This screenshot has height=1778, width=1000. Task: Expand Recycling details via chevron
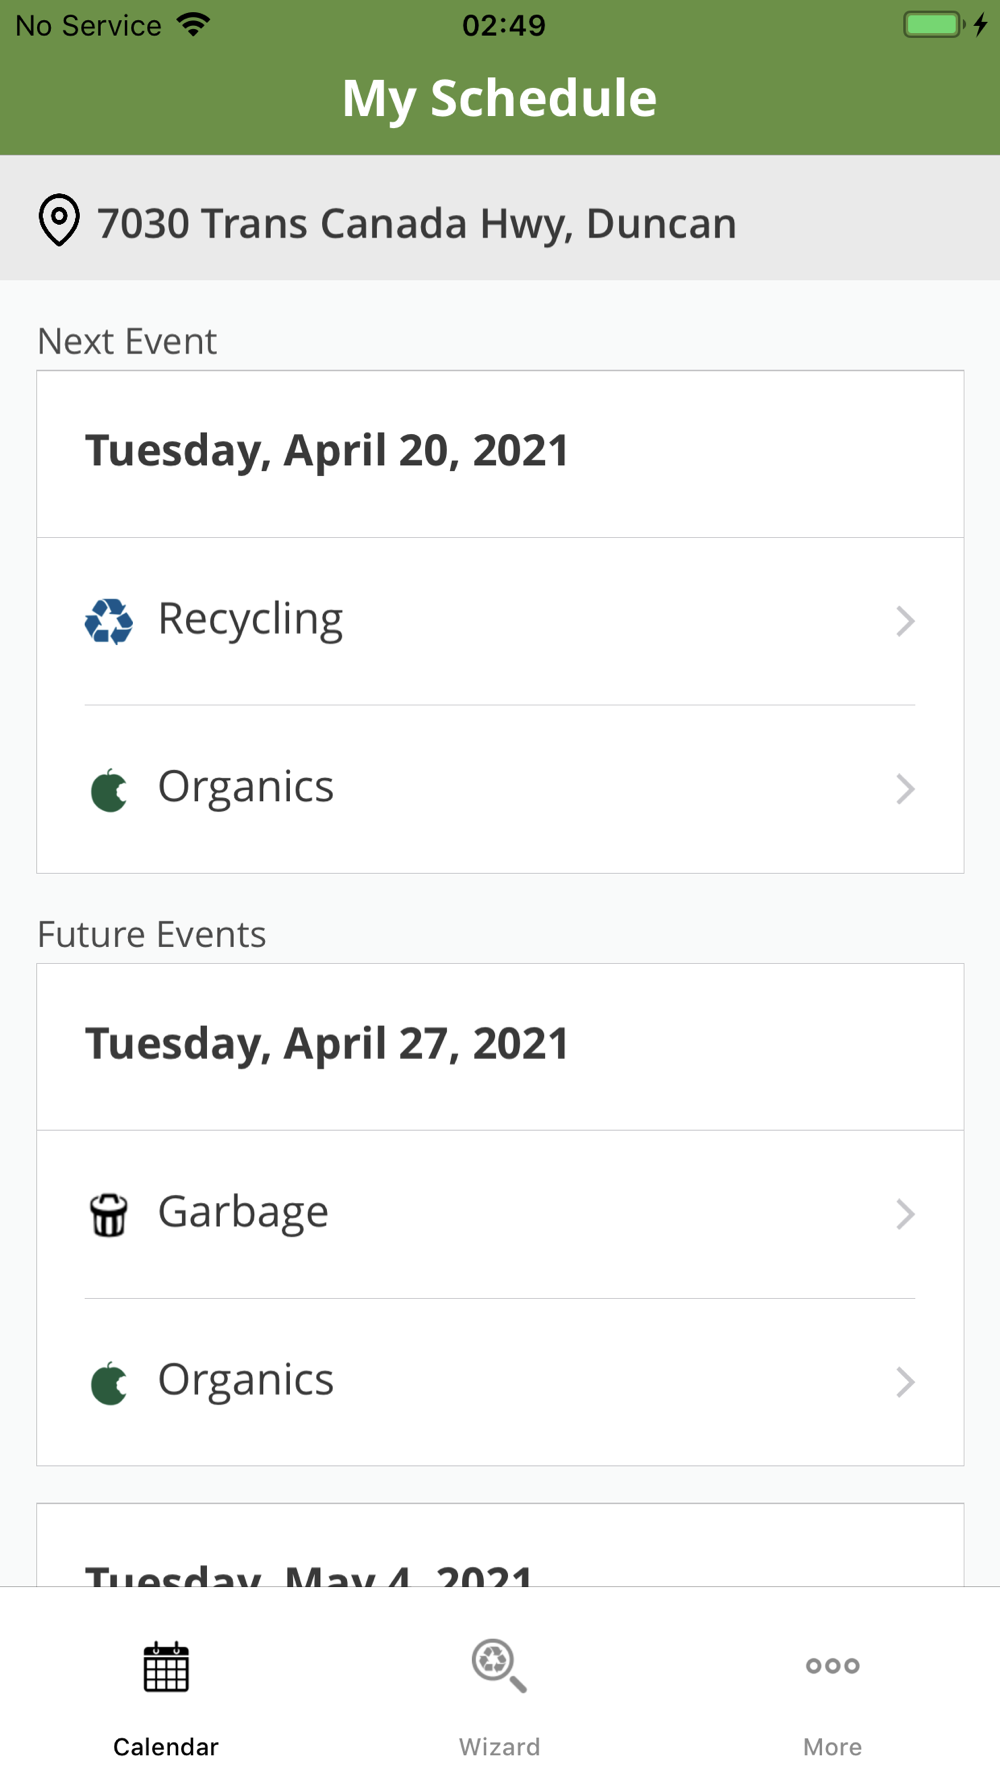(905, 621)
